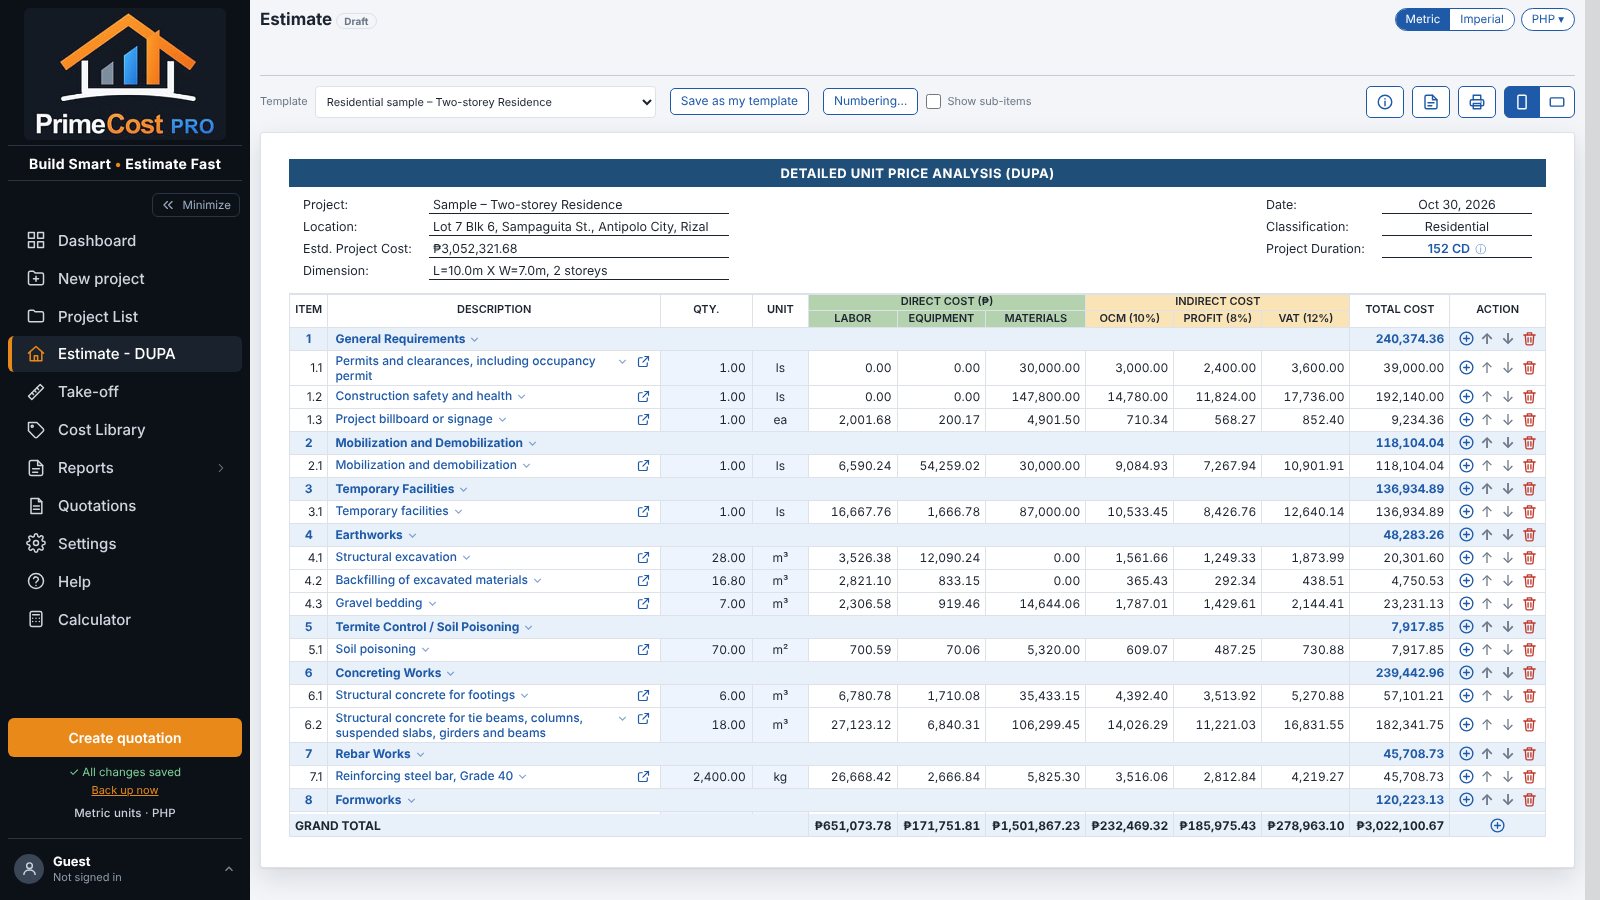
Task: Add item after Structural concrete for footings
Action: coord(1466,696)
